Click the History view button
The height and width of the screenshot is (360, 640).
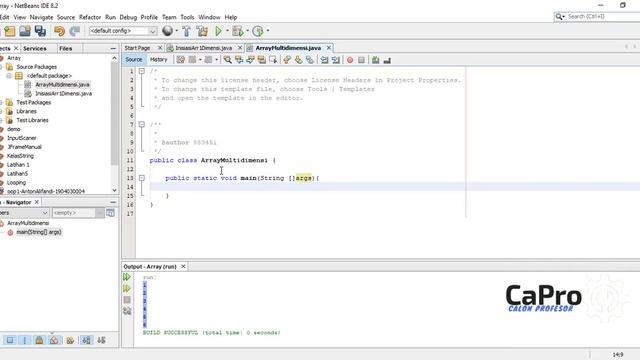tap(158, 60)
